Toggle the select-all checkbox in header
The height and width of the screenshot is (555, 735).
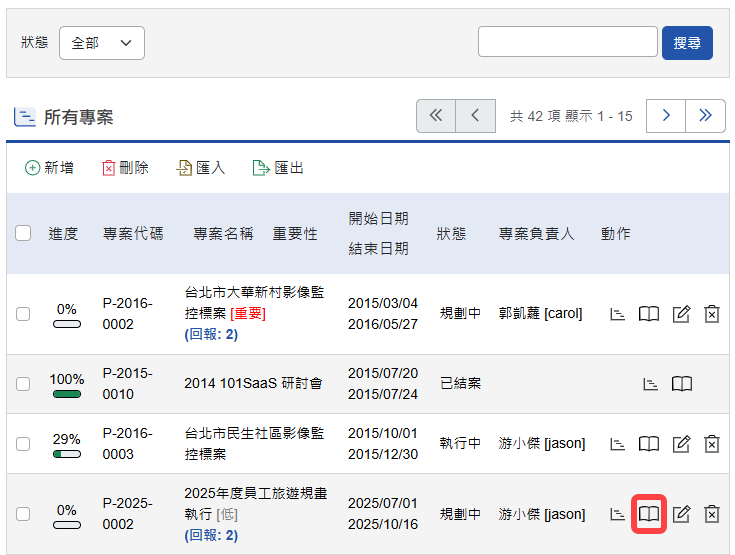click(23, 233)
